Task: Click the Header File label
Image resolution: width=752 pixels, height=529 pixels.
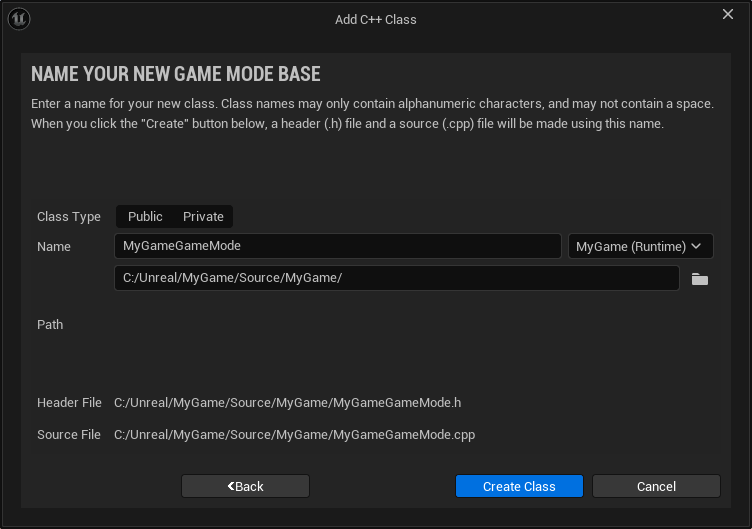Action: point(69,403)
